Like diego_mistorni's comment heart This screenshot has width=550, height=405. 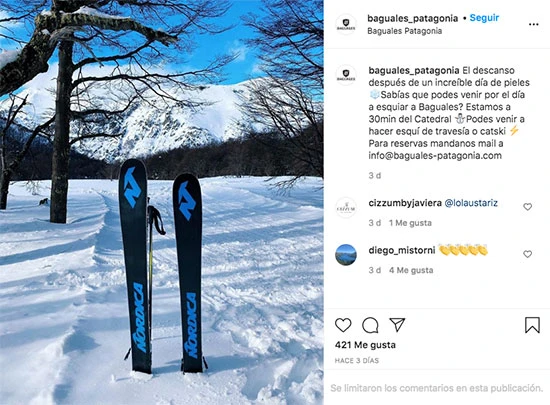pyautogui.click(x=528, y=254)
